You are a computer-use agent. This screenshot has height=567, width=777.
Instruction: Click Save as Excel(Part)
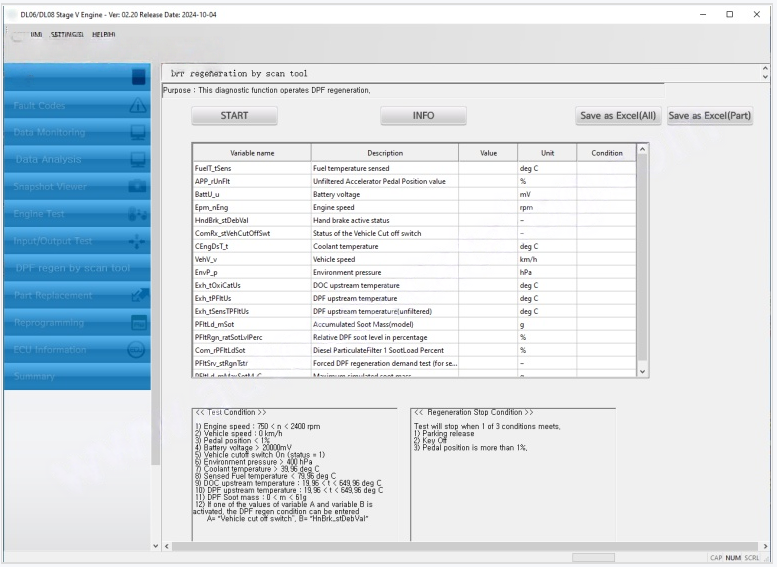710,116
